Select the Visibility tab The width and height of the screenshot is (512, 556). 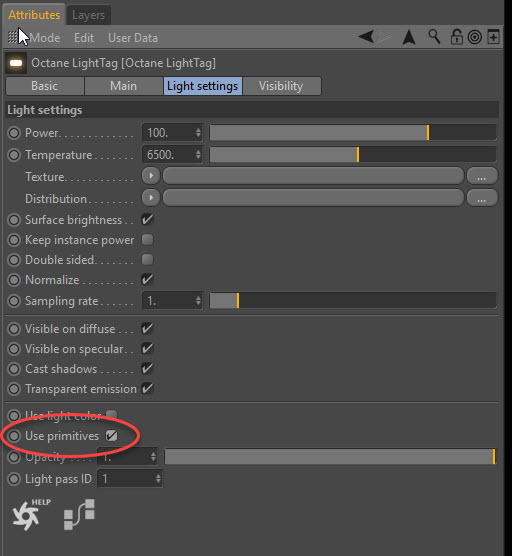(x=281, y=86)
